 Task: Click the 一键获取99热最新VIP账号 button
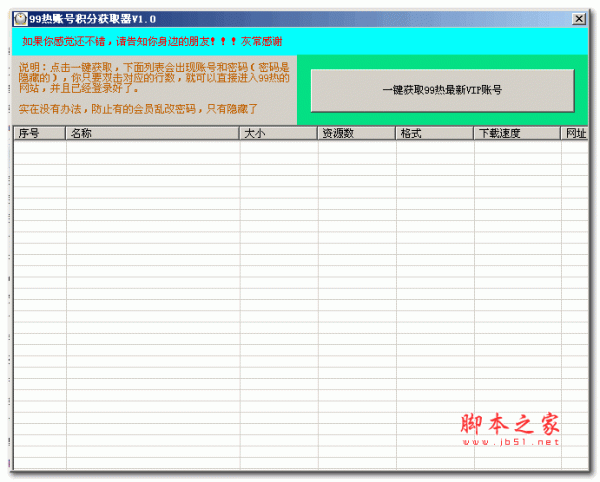pyautogui.click(x=443, y=91)
